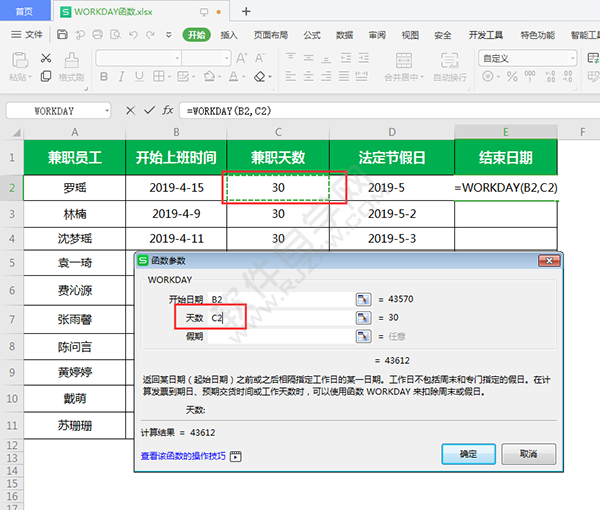Click the formula bar input
The image size is (600, 510).
tap(389, 111)
